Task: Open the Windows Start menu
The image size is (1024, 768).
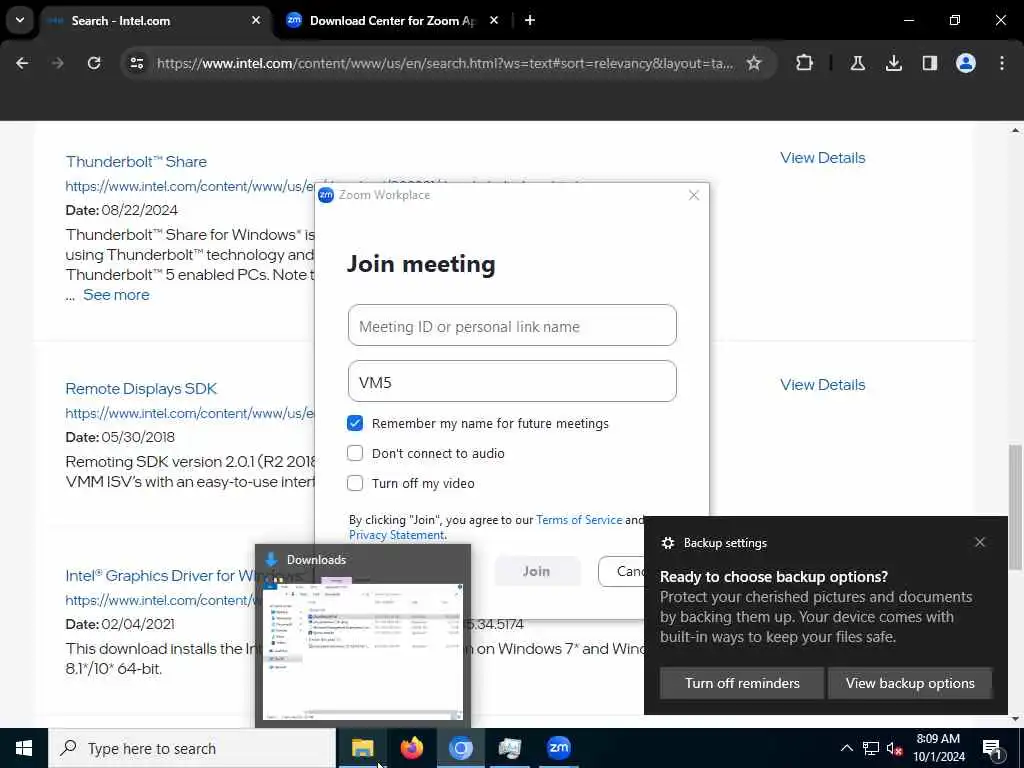Action: tap(24, 748)
